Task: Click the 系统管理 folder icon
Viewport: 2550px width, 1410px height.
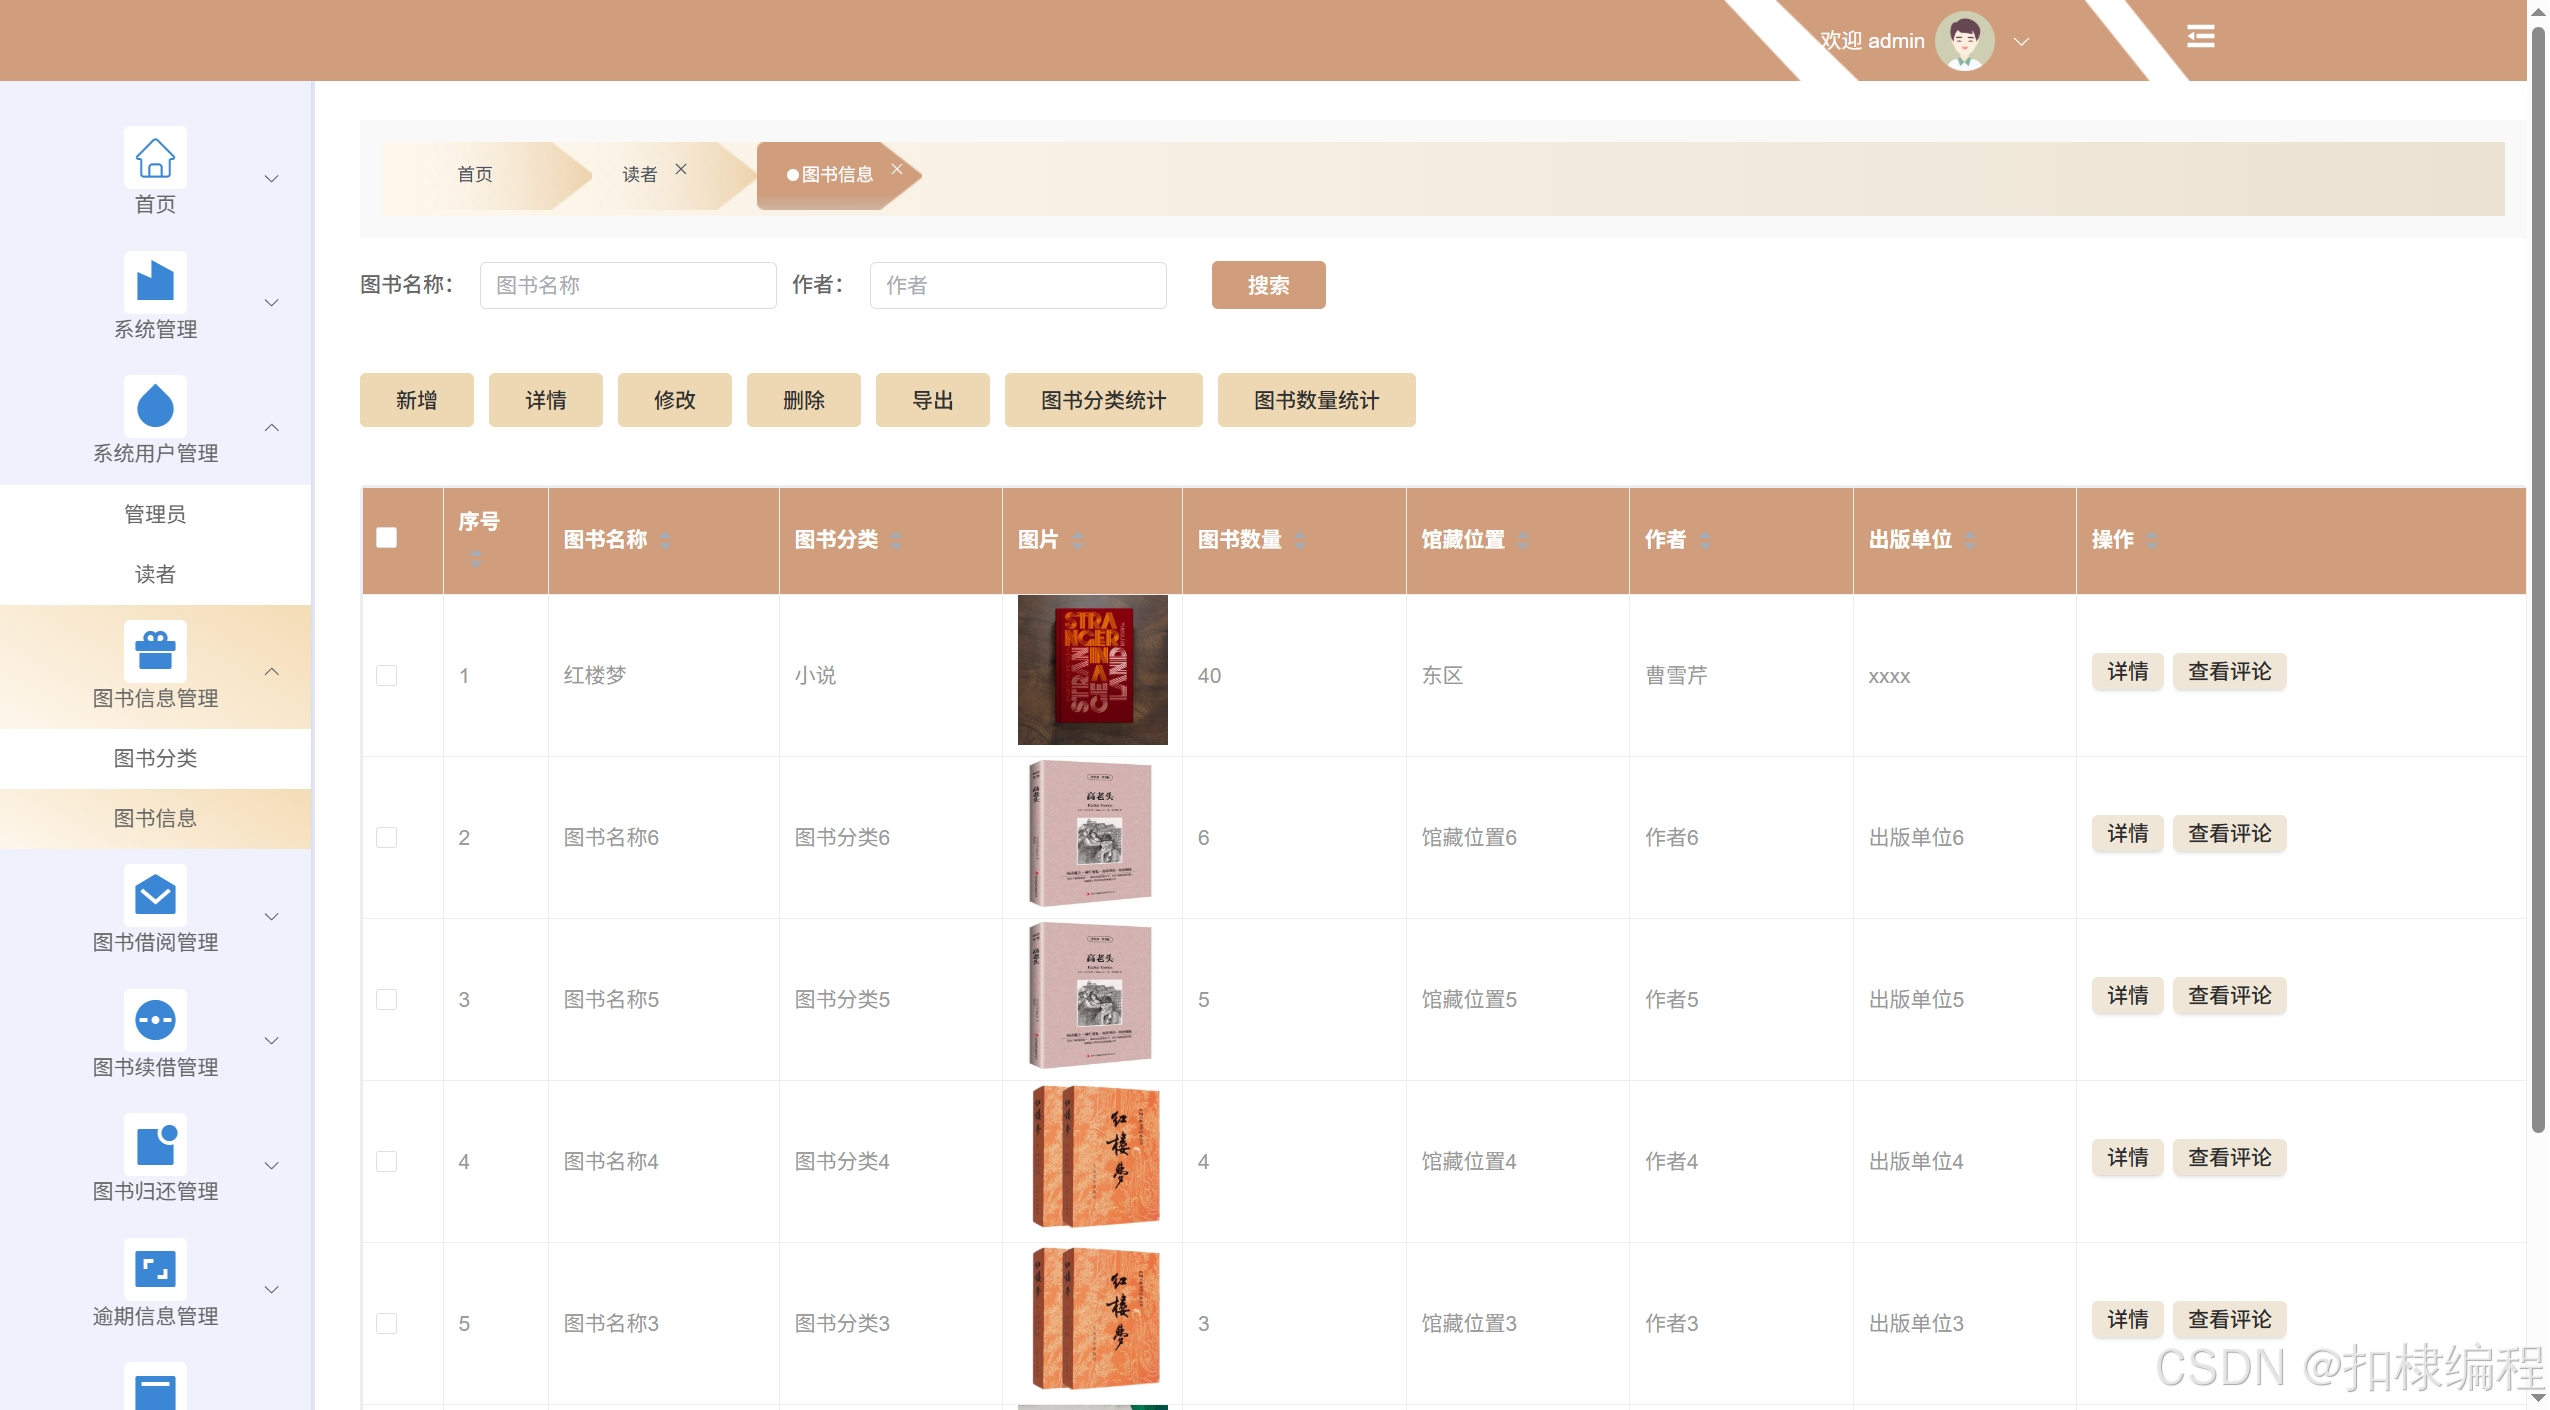Action: (155, 282)
